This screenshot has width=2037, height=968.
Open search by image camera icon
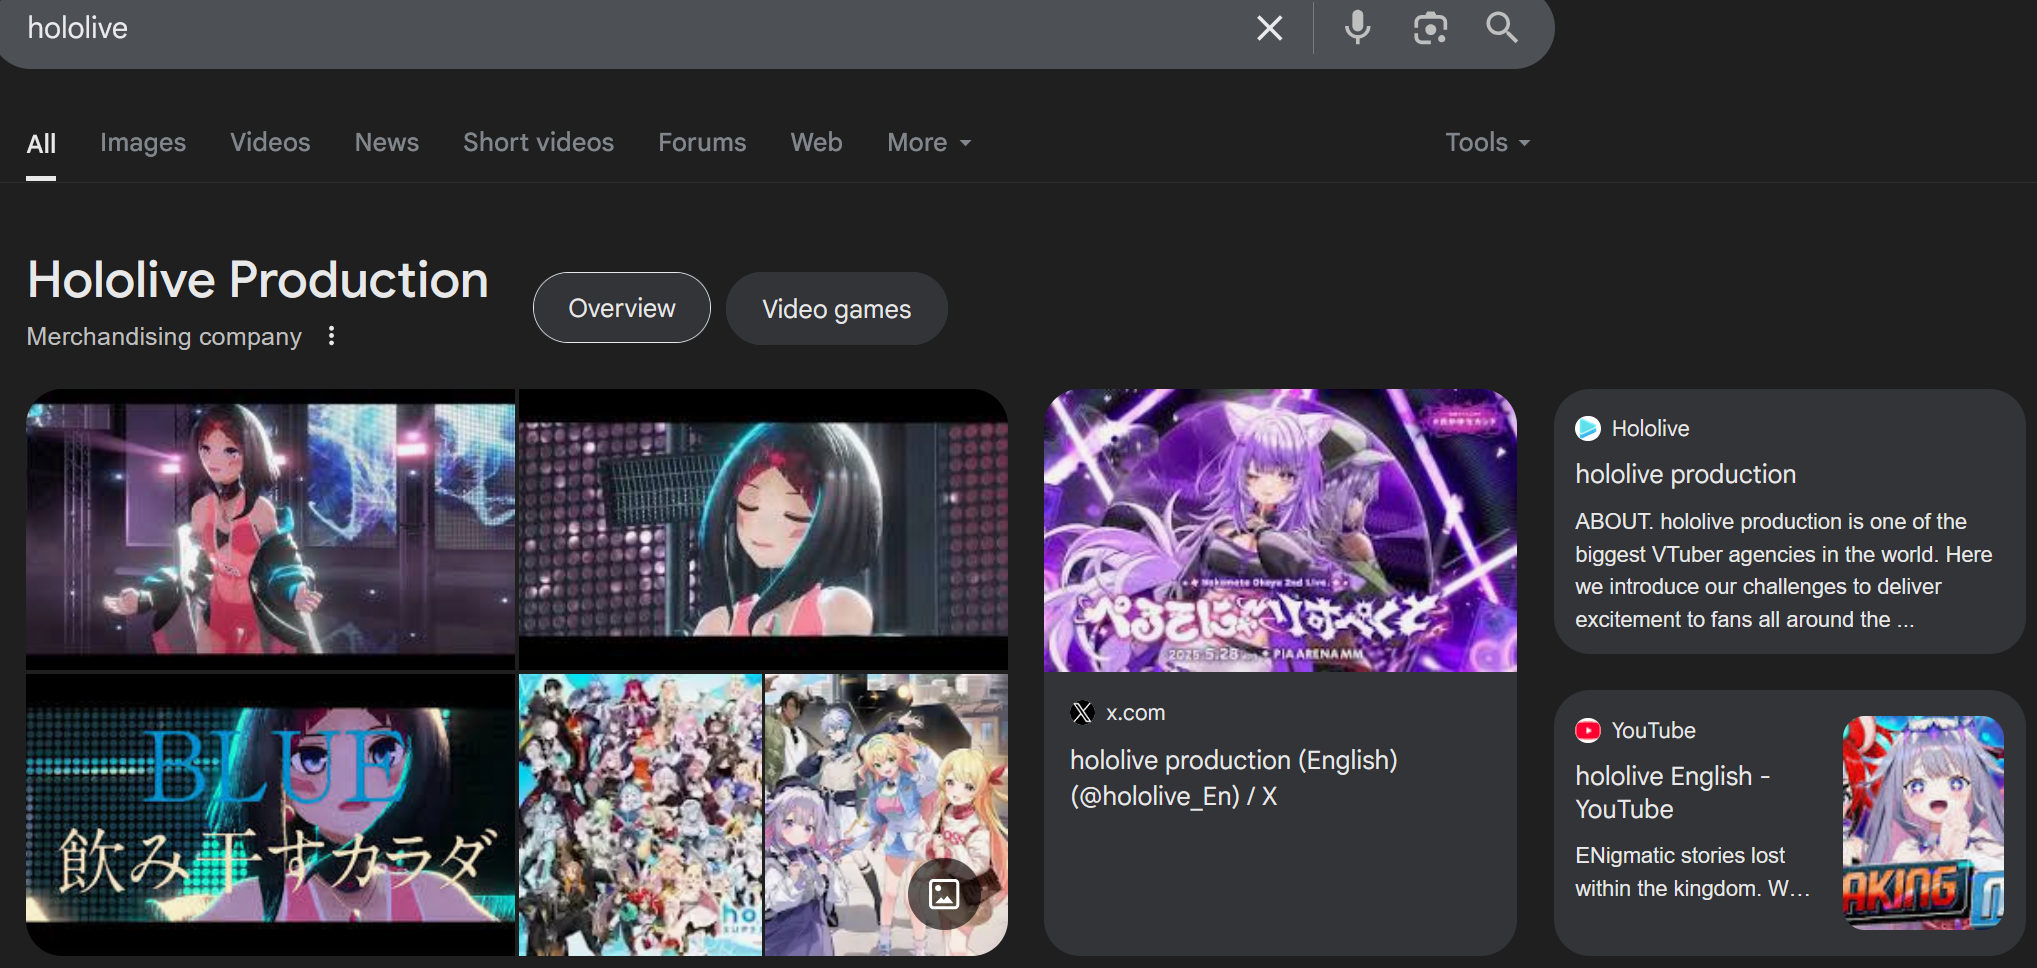tap(1430, 28)
